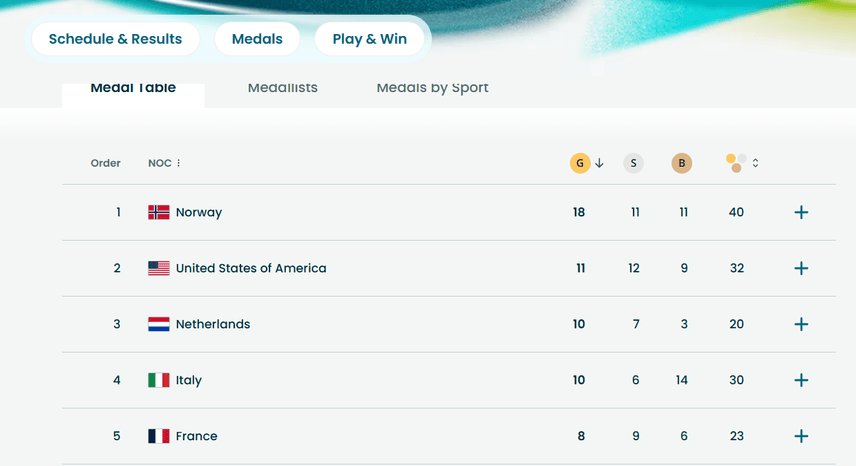The width and height of the screenshot is (856, 466).
Task: Select the Medal Table tab
Action: click(x=133, y=89)
